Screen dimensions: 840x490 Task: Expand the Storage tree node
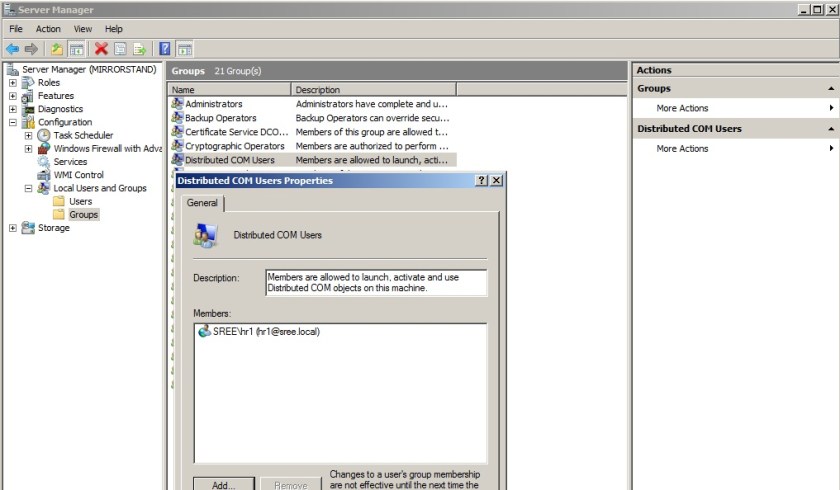[13, 228]
